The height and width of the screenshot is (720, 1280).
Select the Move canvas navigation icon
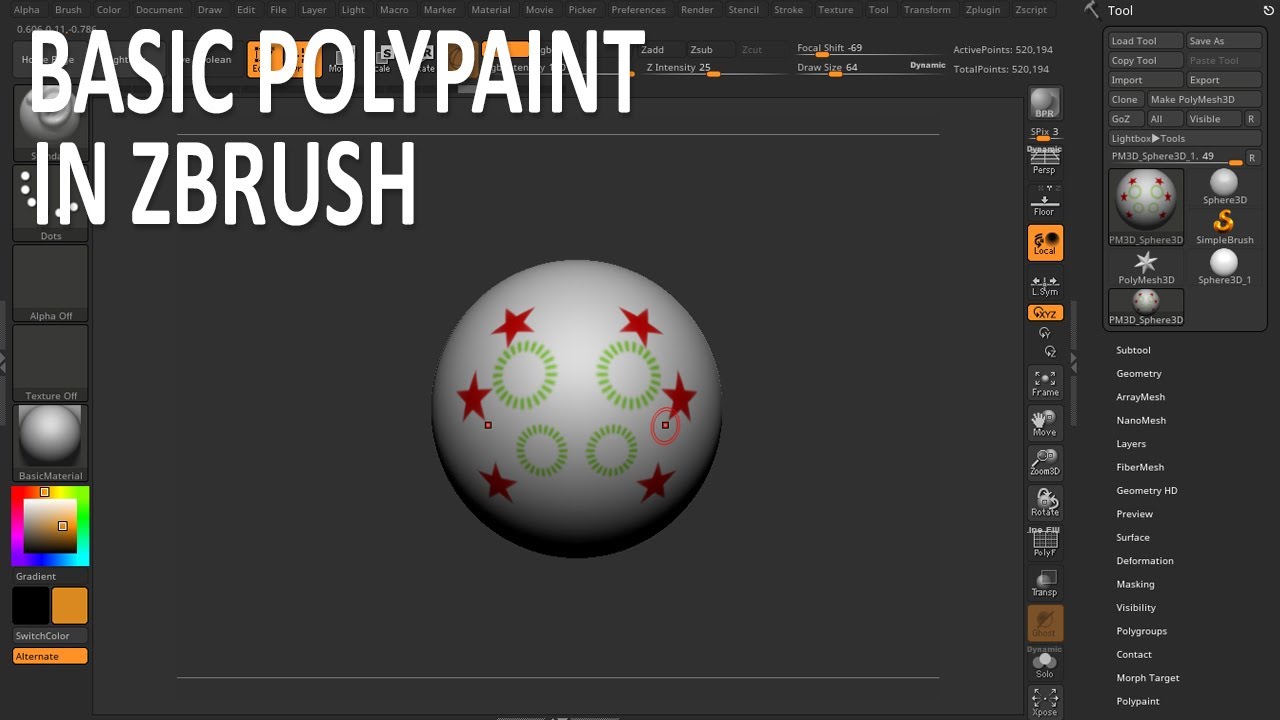tap(1045, 423)
